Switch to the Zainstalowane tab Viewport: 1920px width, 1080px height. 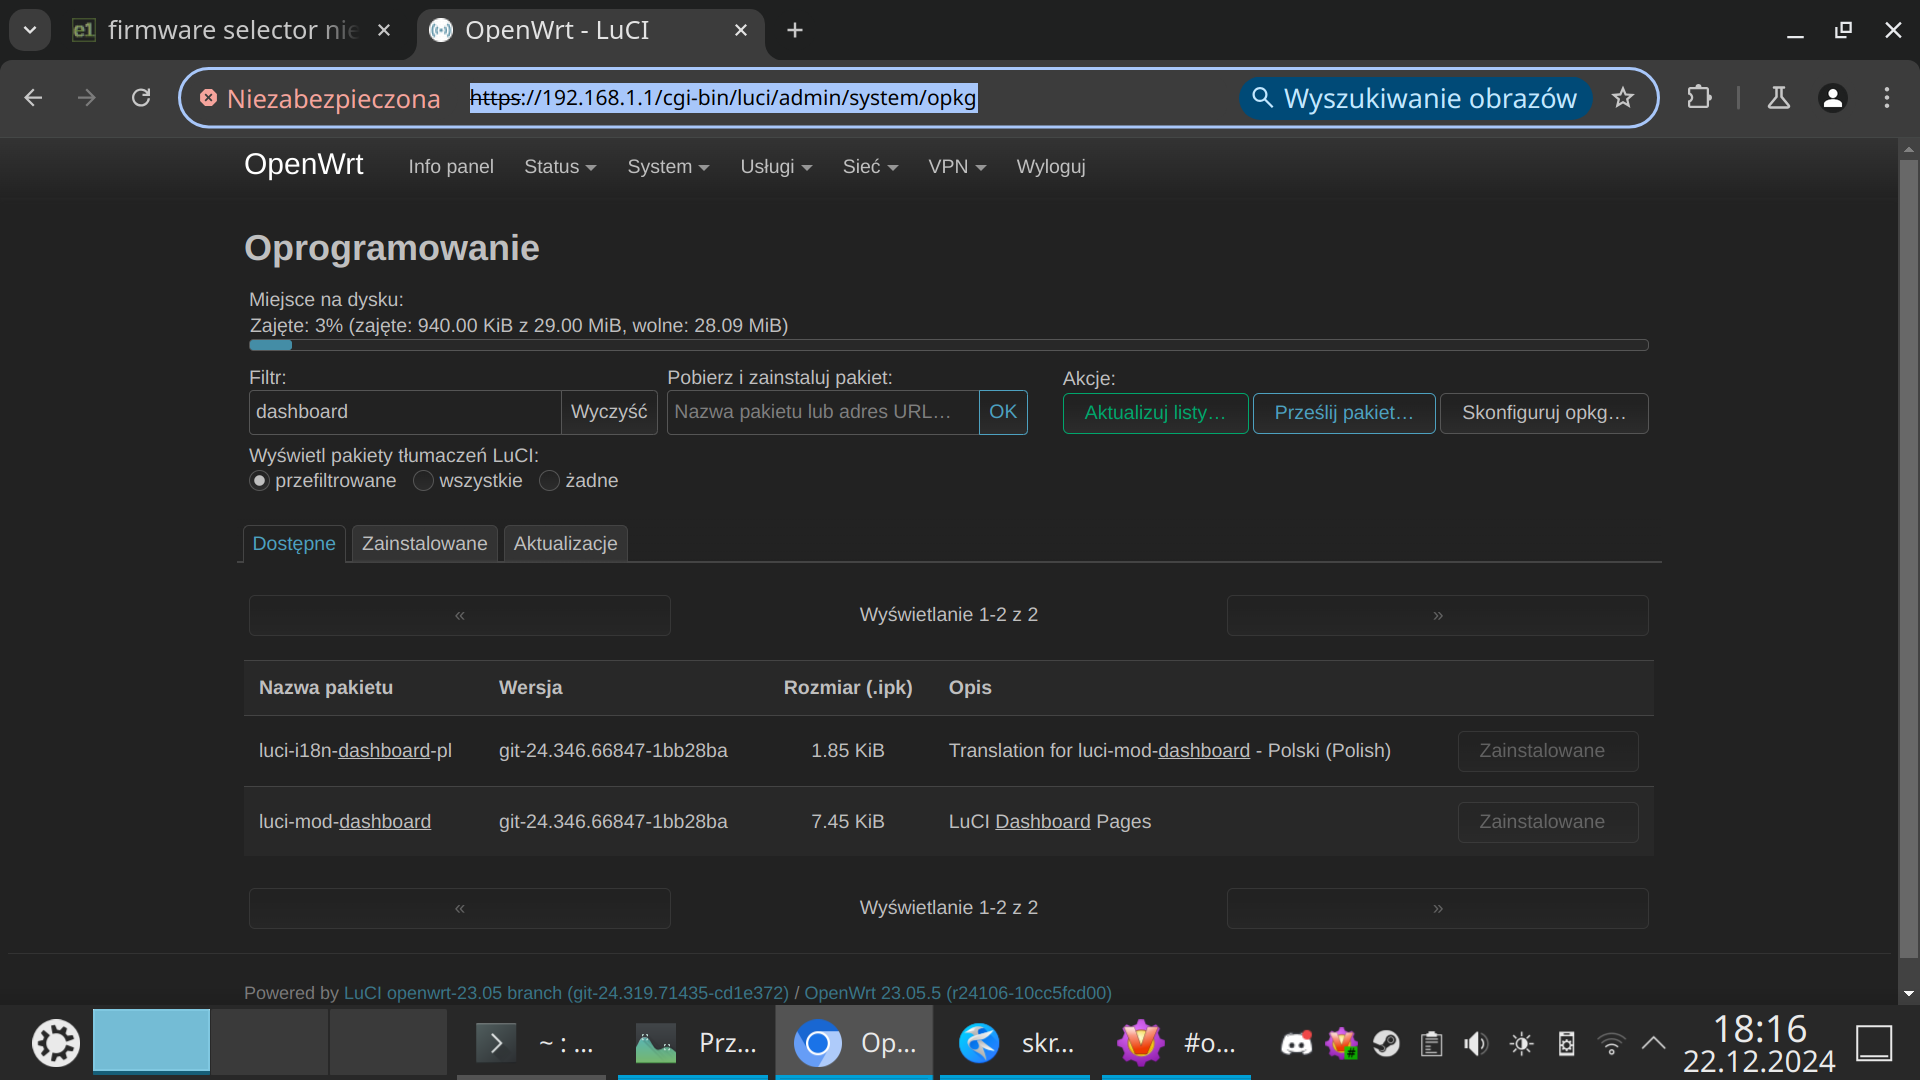[425, 544]
